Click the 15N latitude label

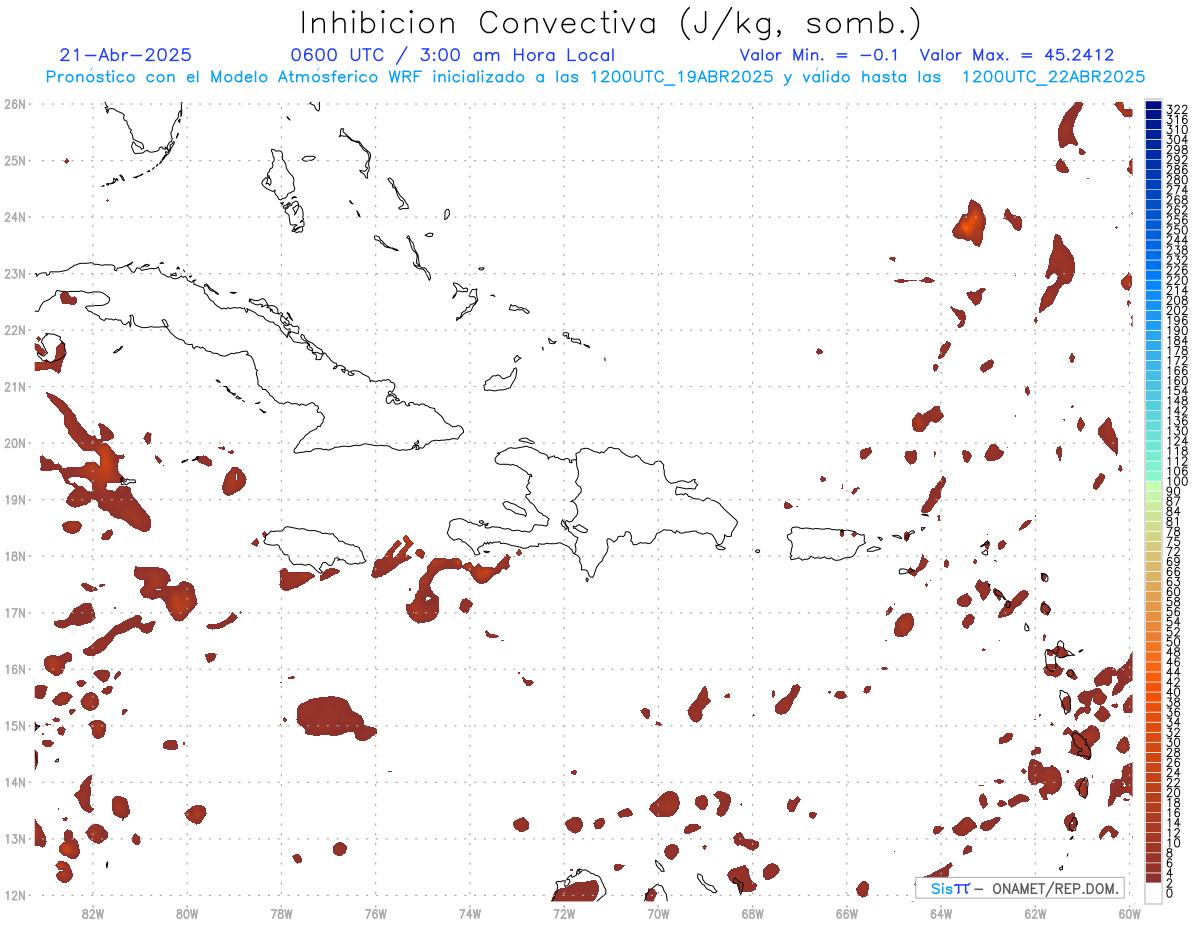click(15, 725)
